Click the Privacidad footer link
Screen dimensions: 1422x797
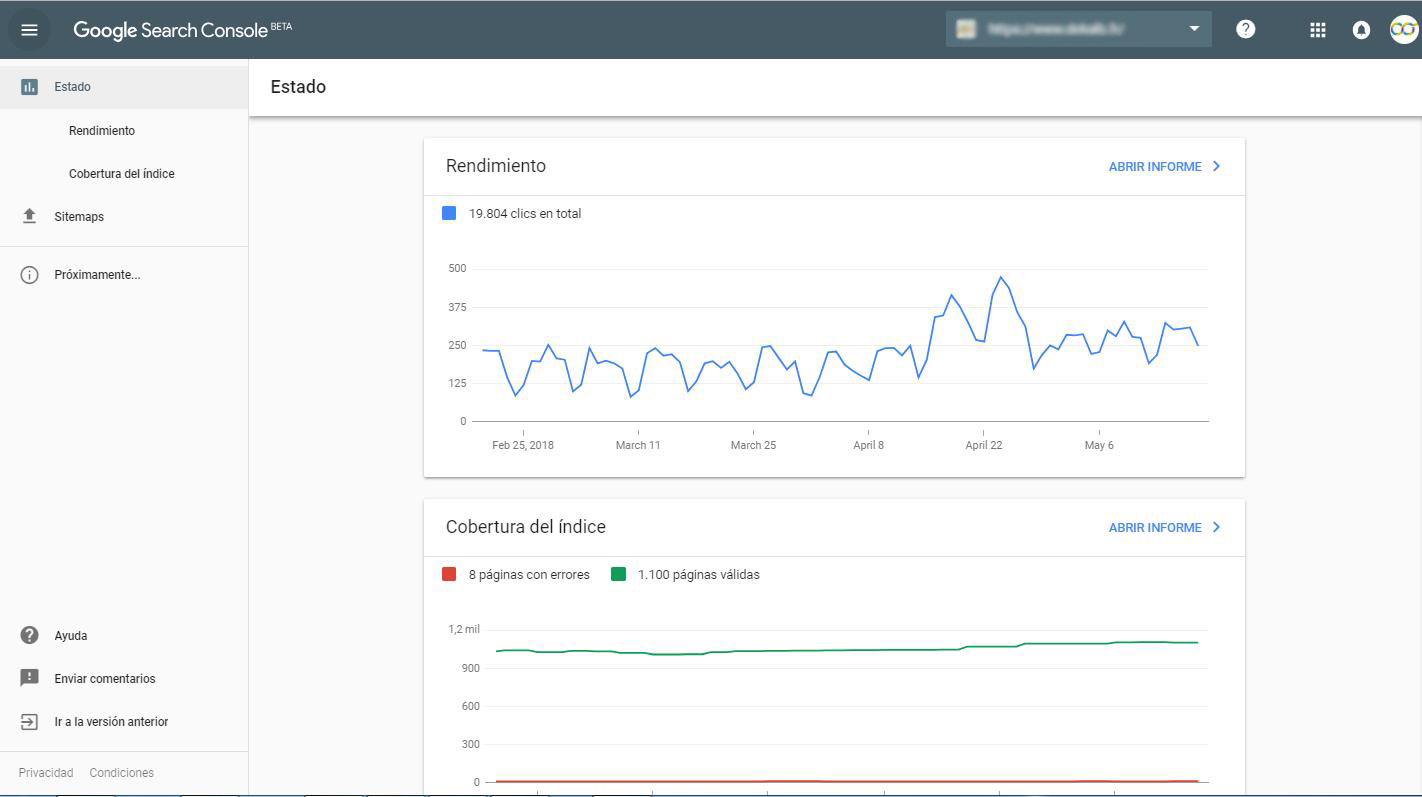[x=46, y=773]
